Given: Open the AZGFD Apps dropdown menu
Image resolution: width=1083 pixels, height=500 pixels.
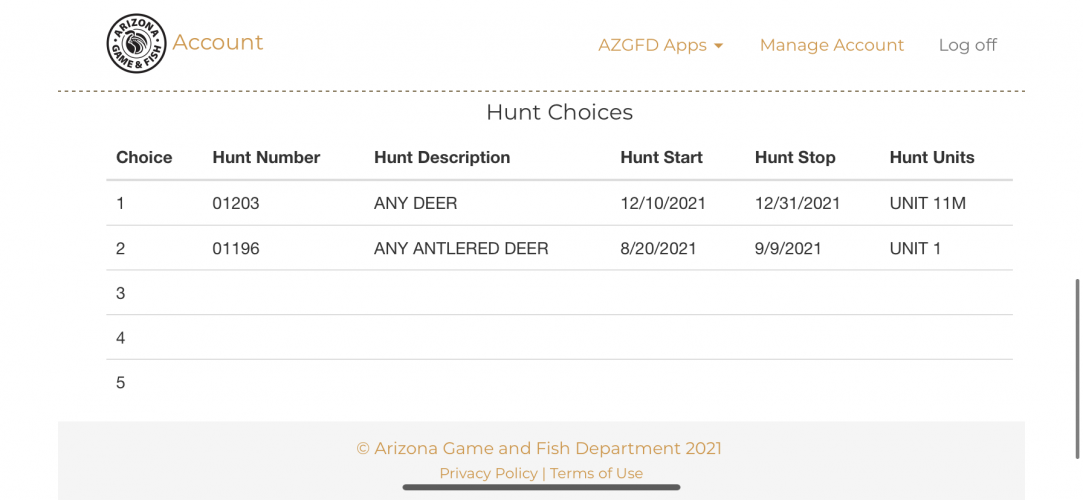Looking at the screenshot, I should [x=660, y=45].
